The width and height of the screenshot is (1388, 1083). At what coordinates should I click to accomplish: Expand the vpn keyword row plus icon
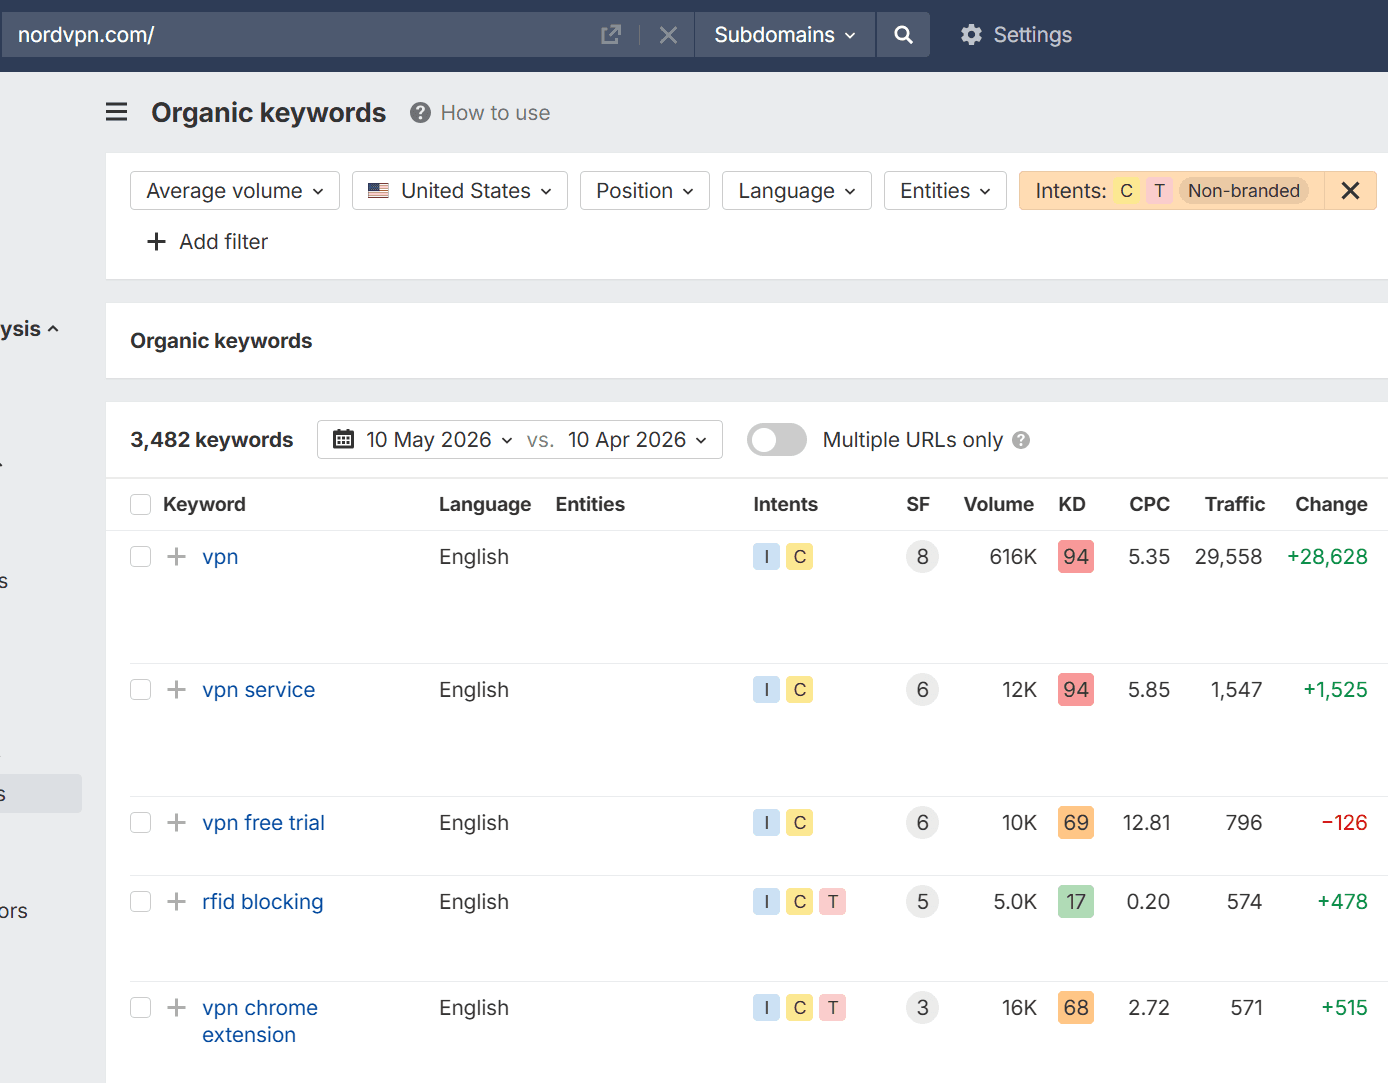[x=177, y=557]
